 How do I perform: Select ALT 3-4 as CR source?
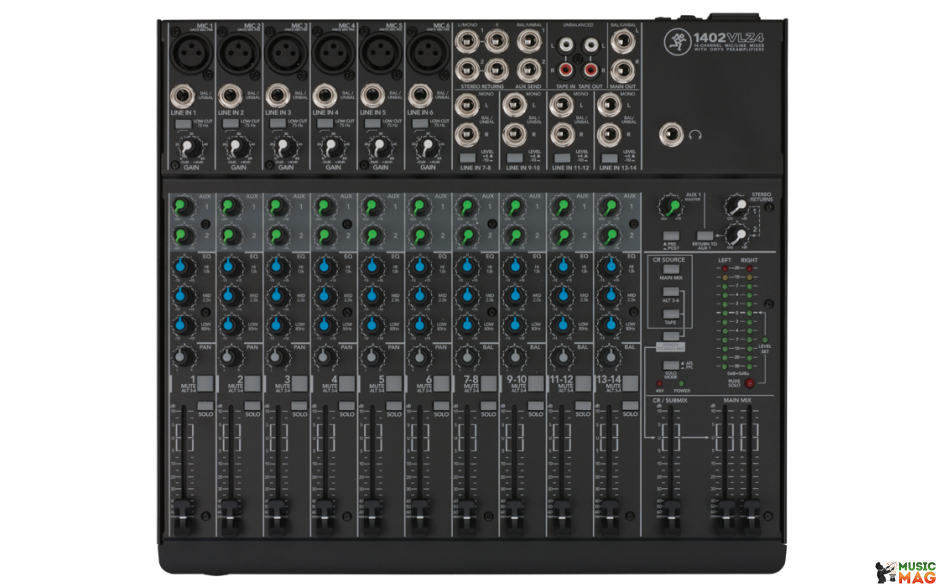[x=670, y=292]
